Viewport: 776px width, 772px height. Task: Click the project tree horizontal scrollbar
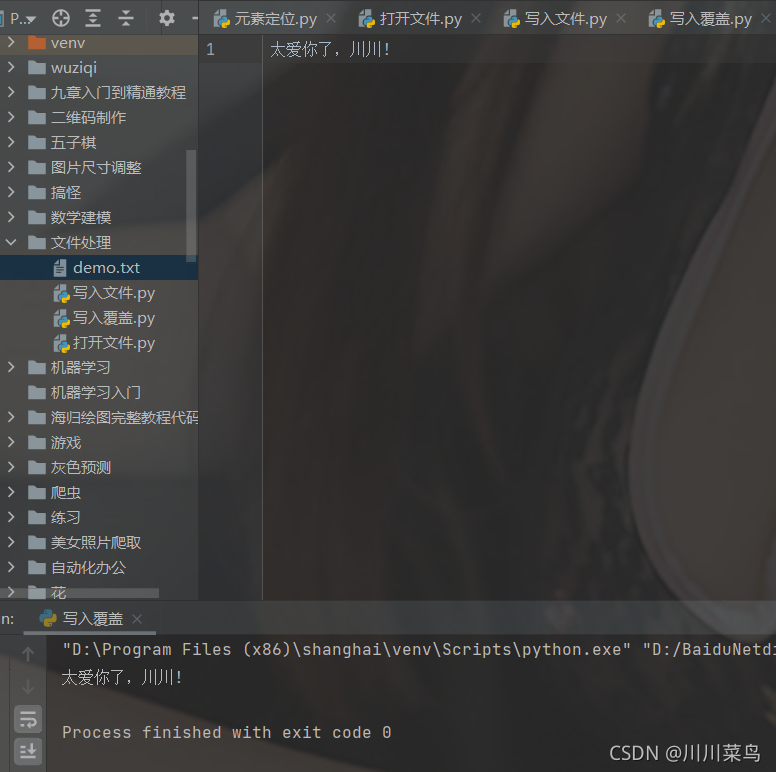(79, 592)
